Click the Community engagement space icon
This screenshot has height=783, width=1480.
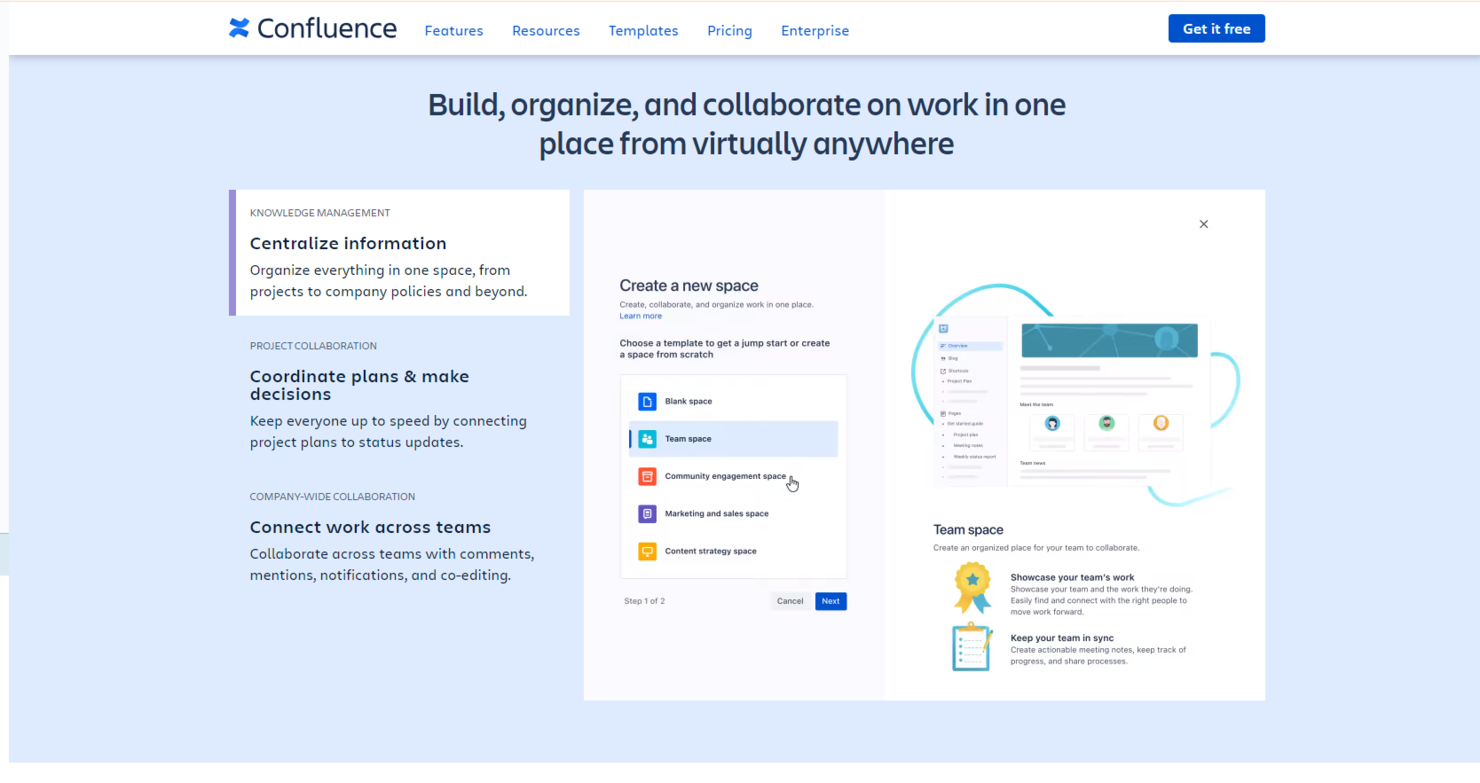[x=647, y=476]
